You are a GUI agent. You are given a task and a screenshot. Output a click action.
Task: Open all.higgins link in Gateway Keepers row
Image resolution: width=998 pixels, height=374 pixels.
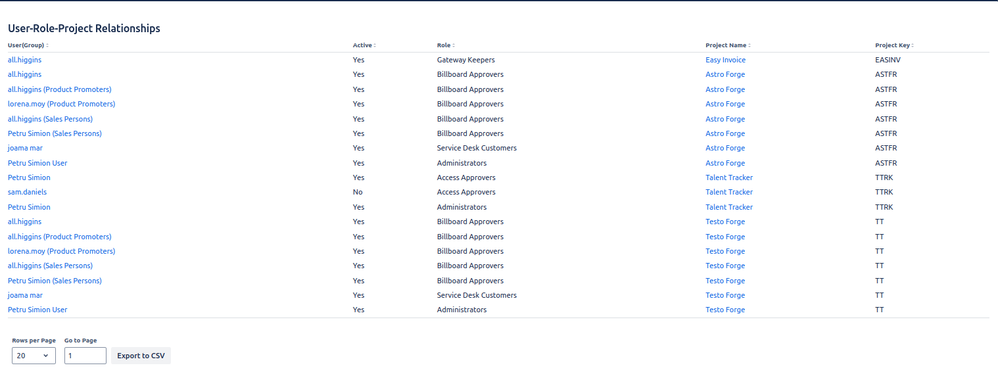coord(25,60)
